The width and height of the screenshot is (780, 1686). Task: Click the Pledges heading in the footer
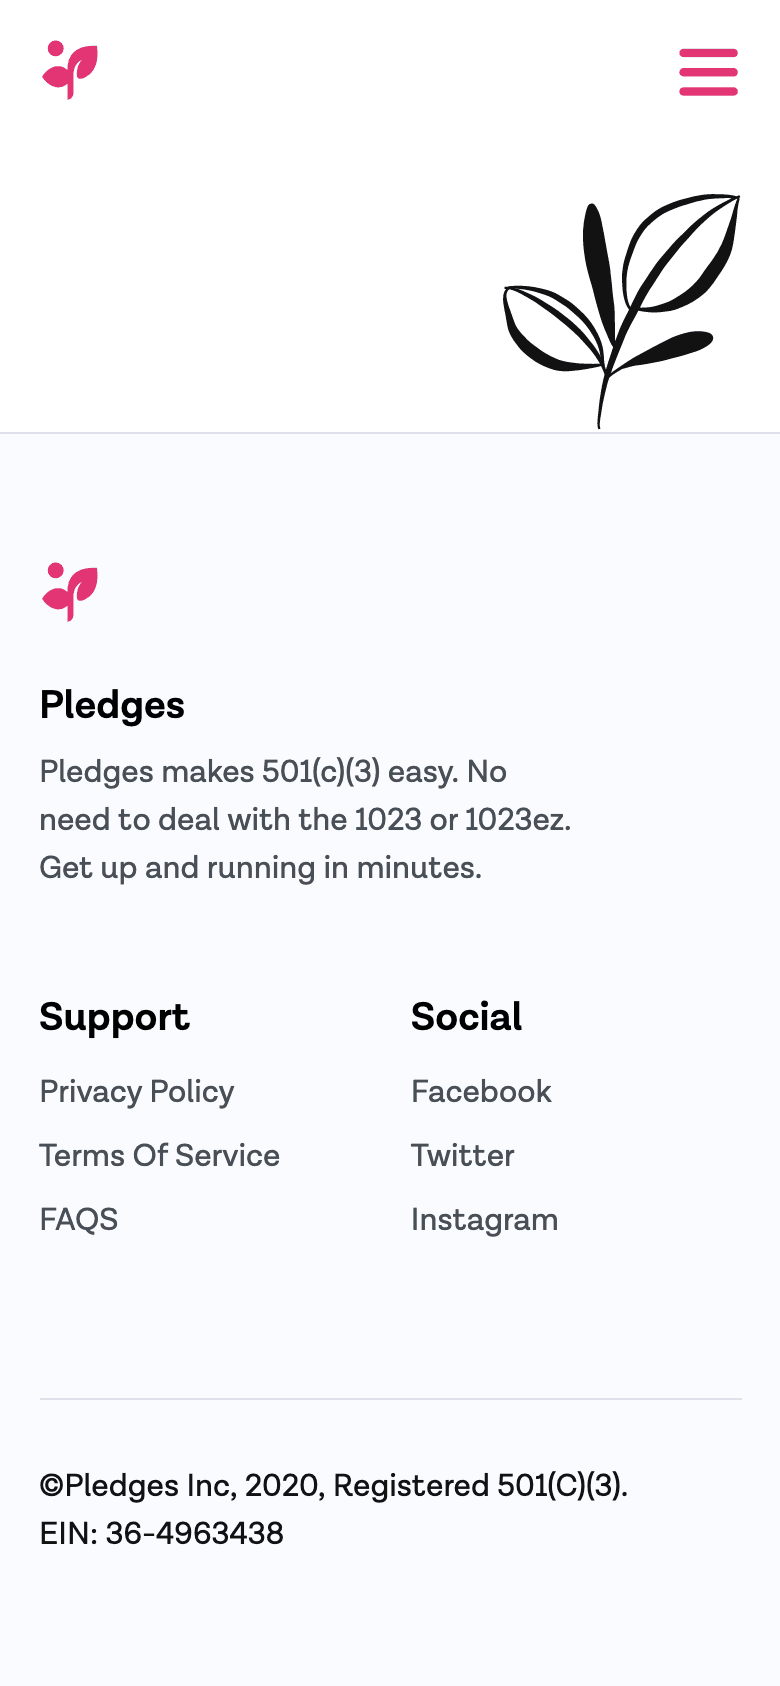point(112,704)
